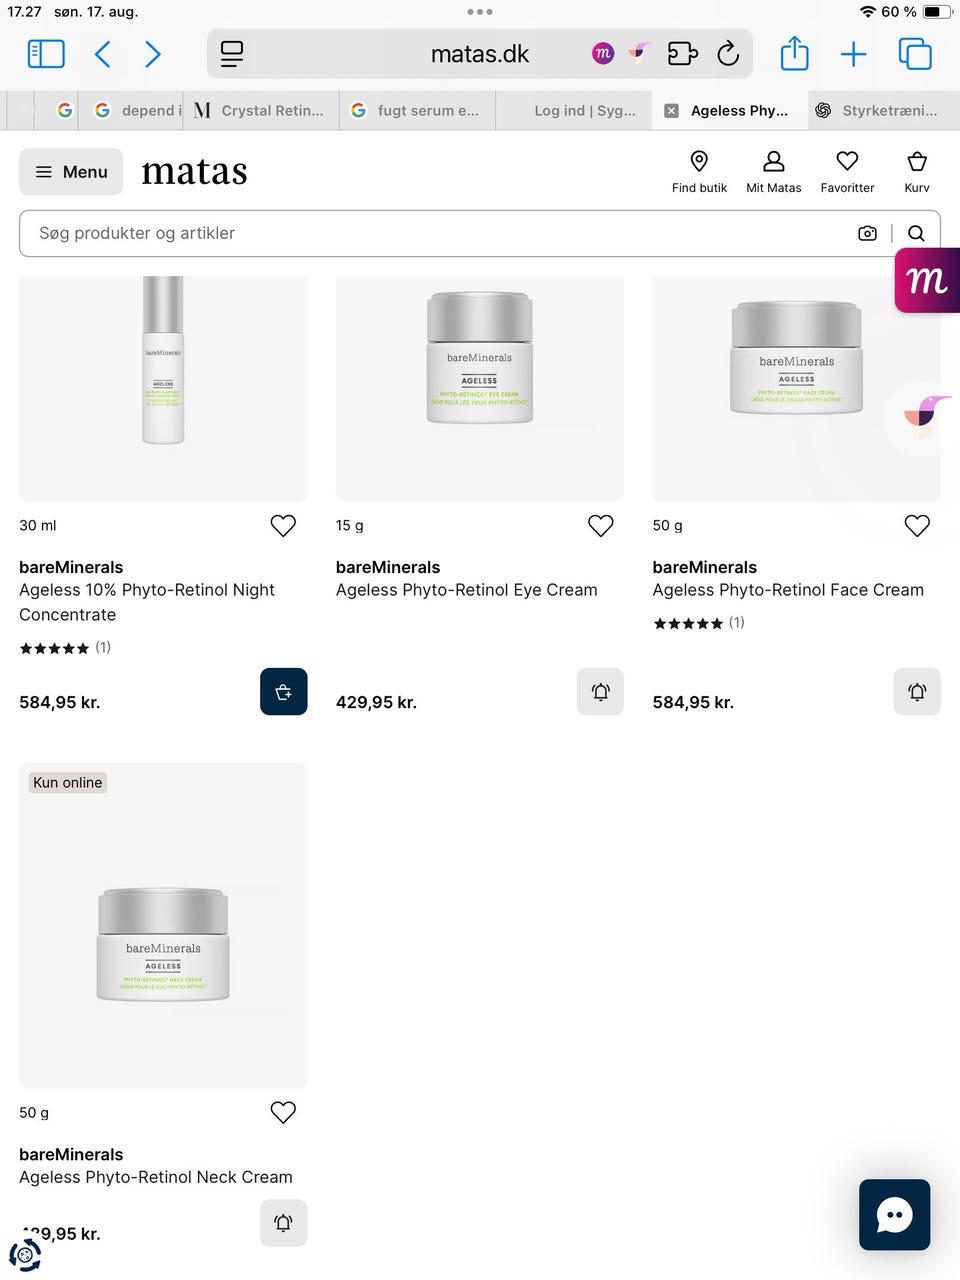The width and height of the screenshot is (960, 1280).
Task: Switch to the Log ind tab
Action: click(584, 111)
